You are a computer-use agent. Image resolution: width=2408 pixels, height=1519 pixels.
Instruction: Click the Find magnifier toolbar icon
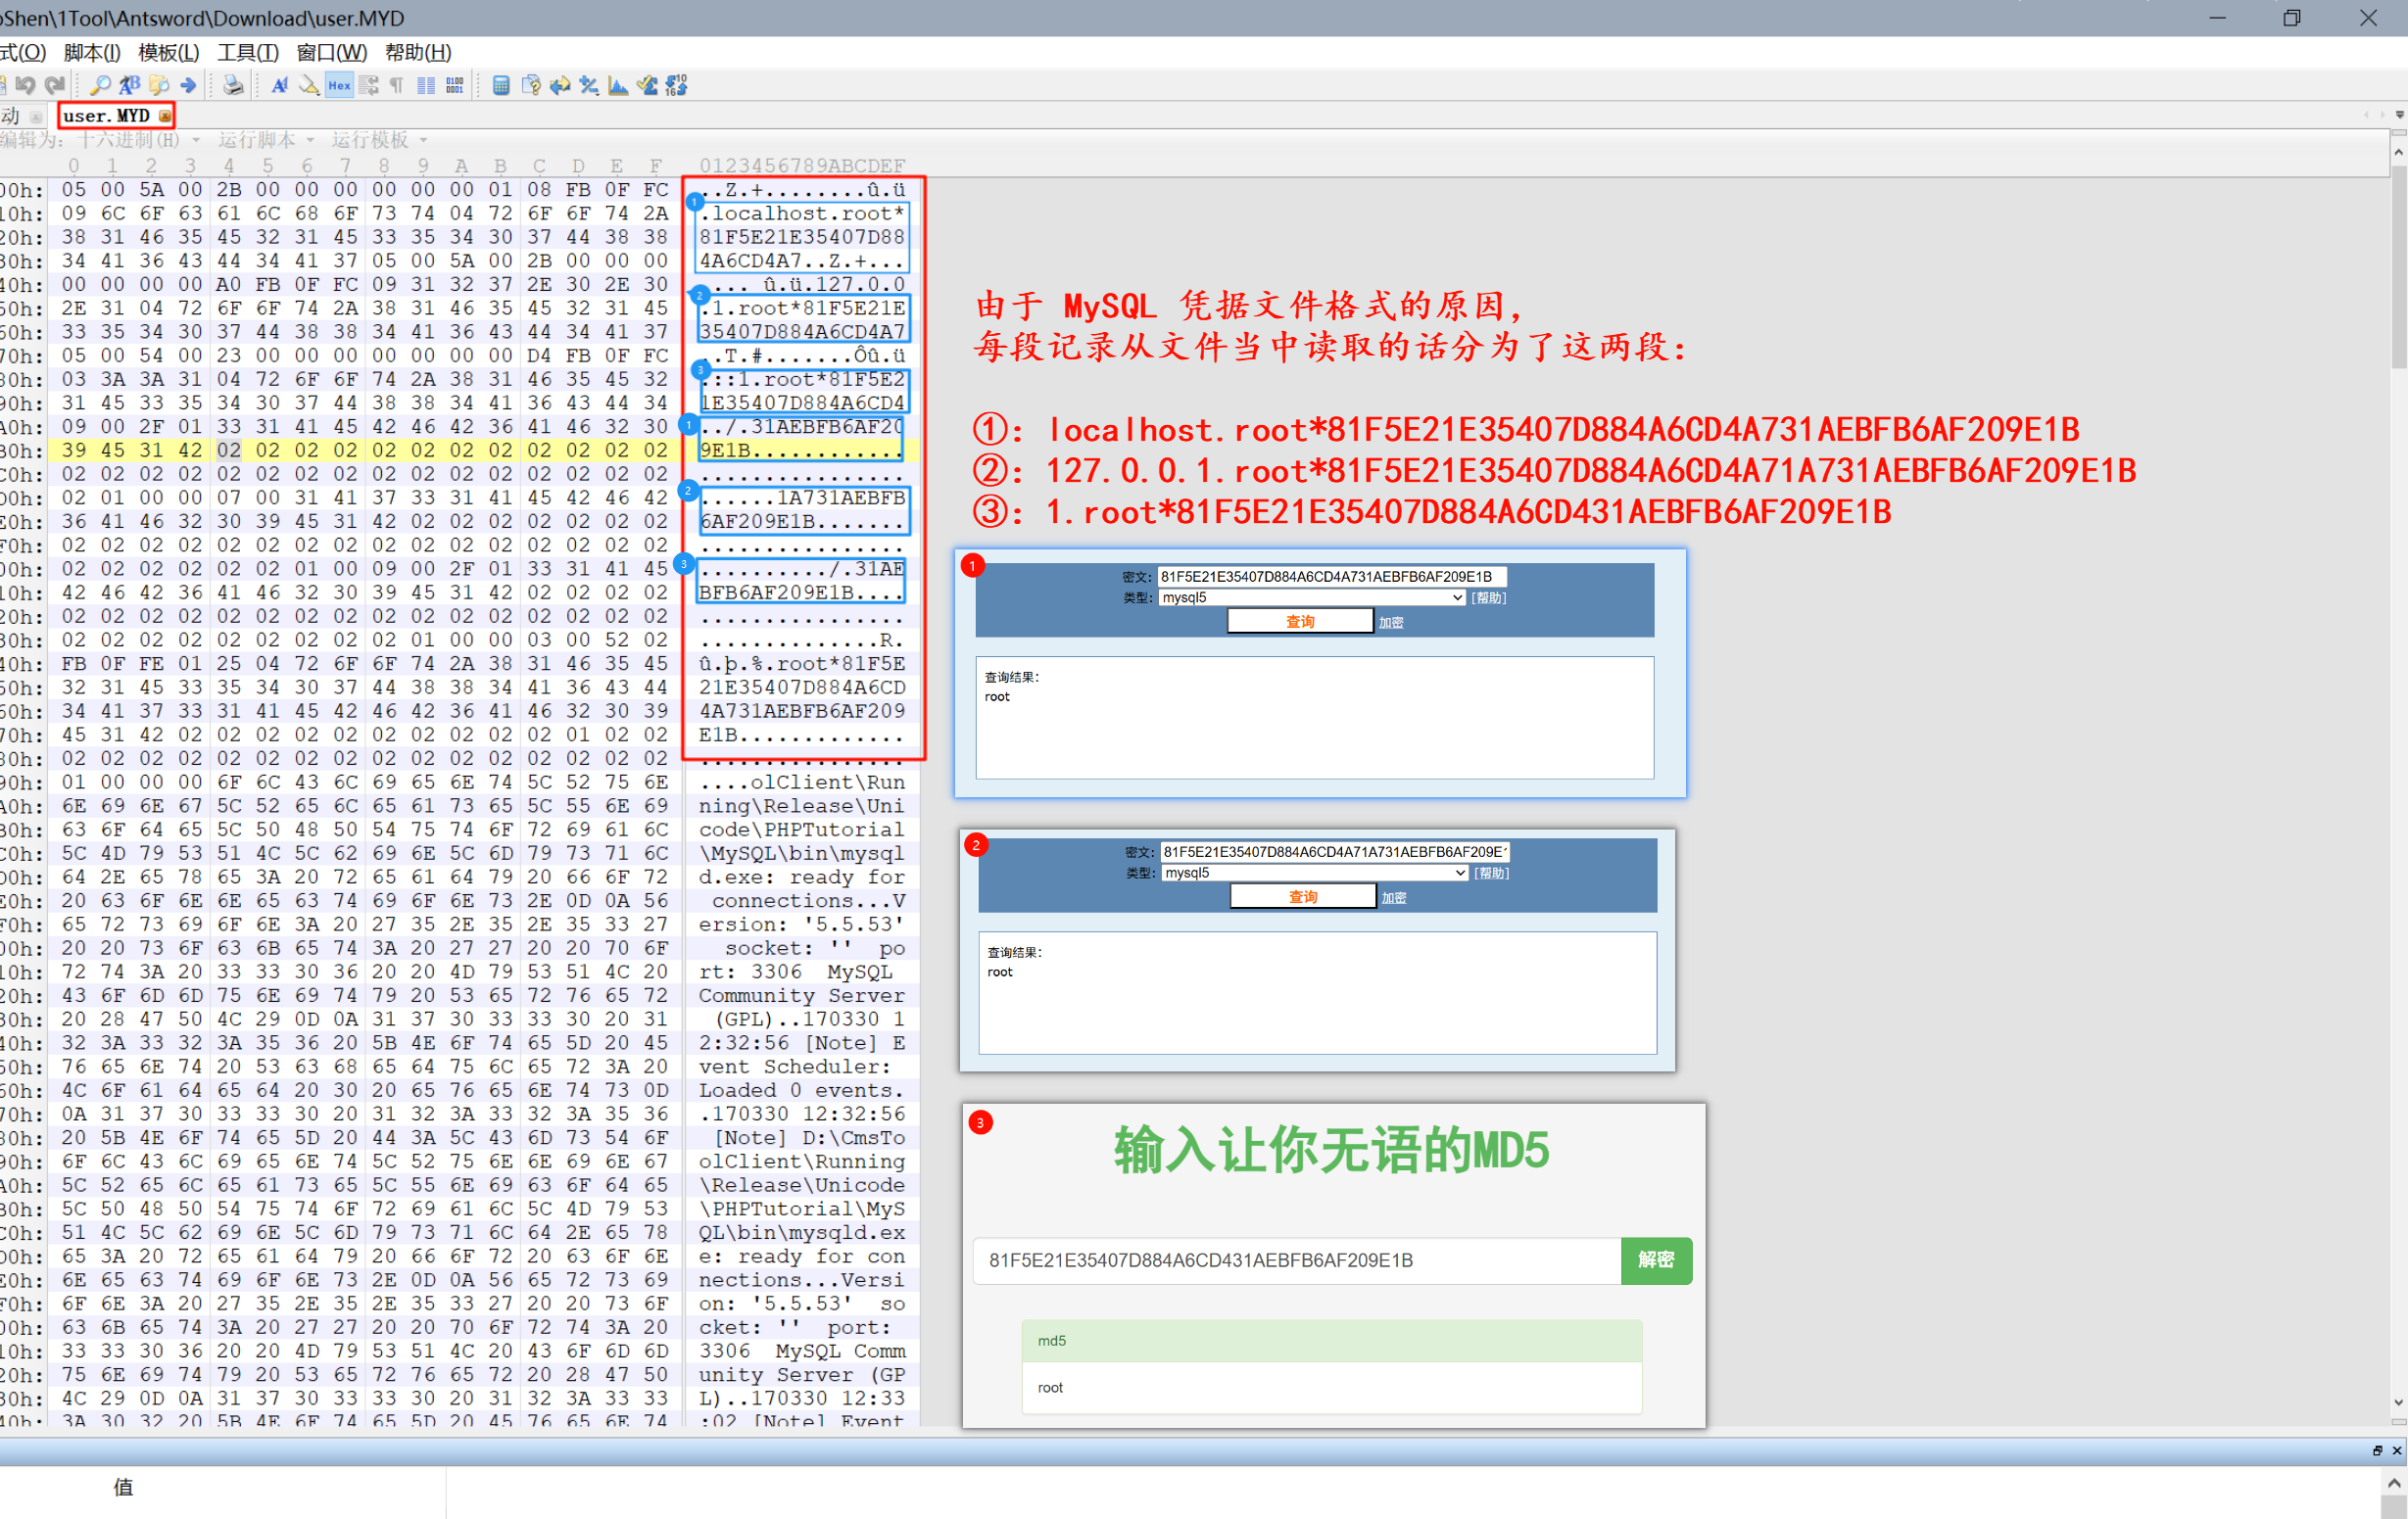click(100, 86)
